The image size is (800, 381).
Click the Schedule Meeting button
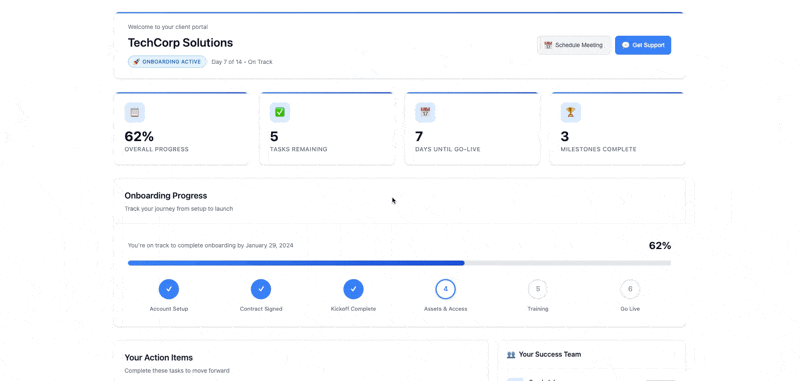tap(573, 45)
